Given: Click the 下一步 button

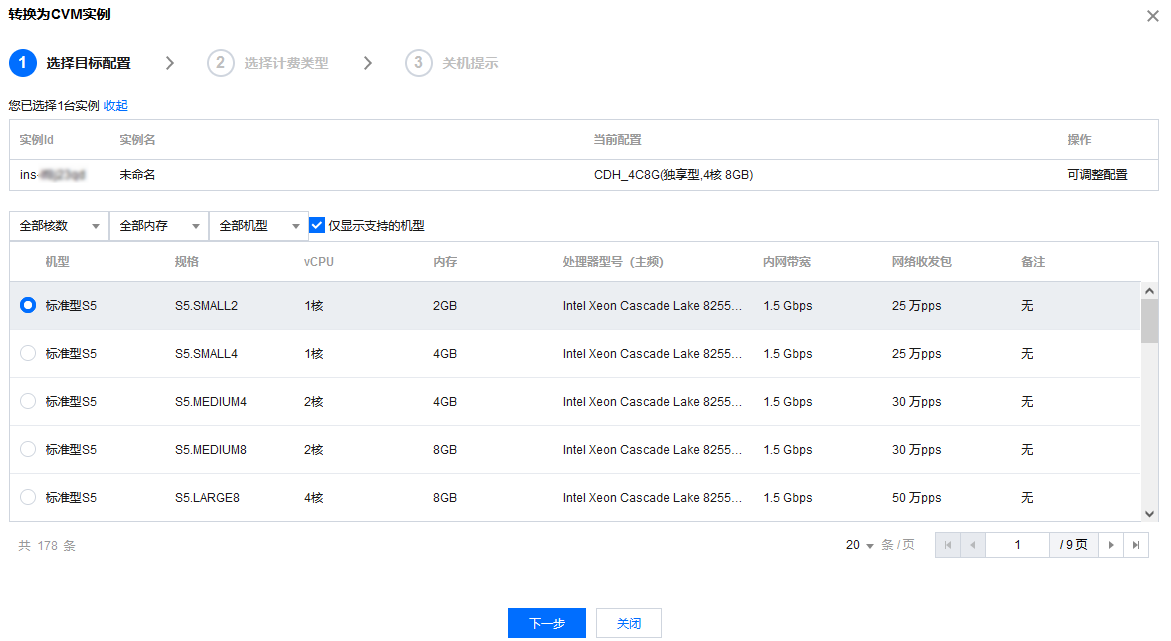Looking at the screenshot, I should point(547,623).
